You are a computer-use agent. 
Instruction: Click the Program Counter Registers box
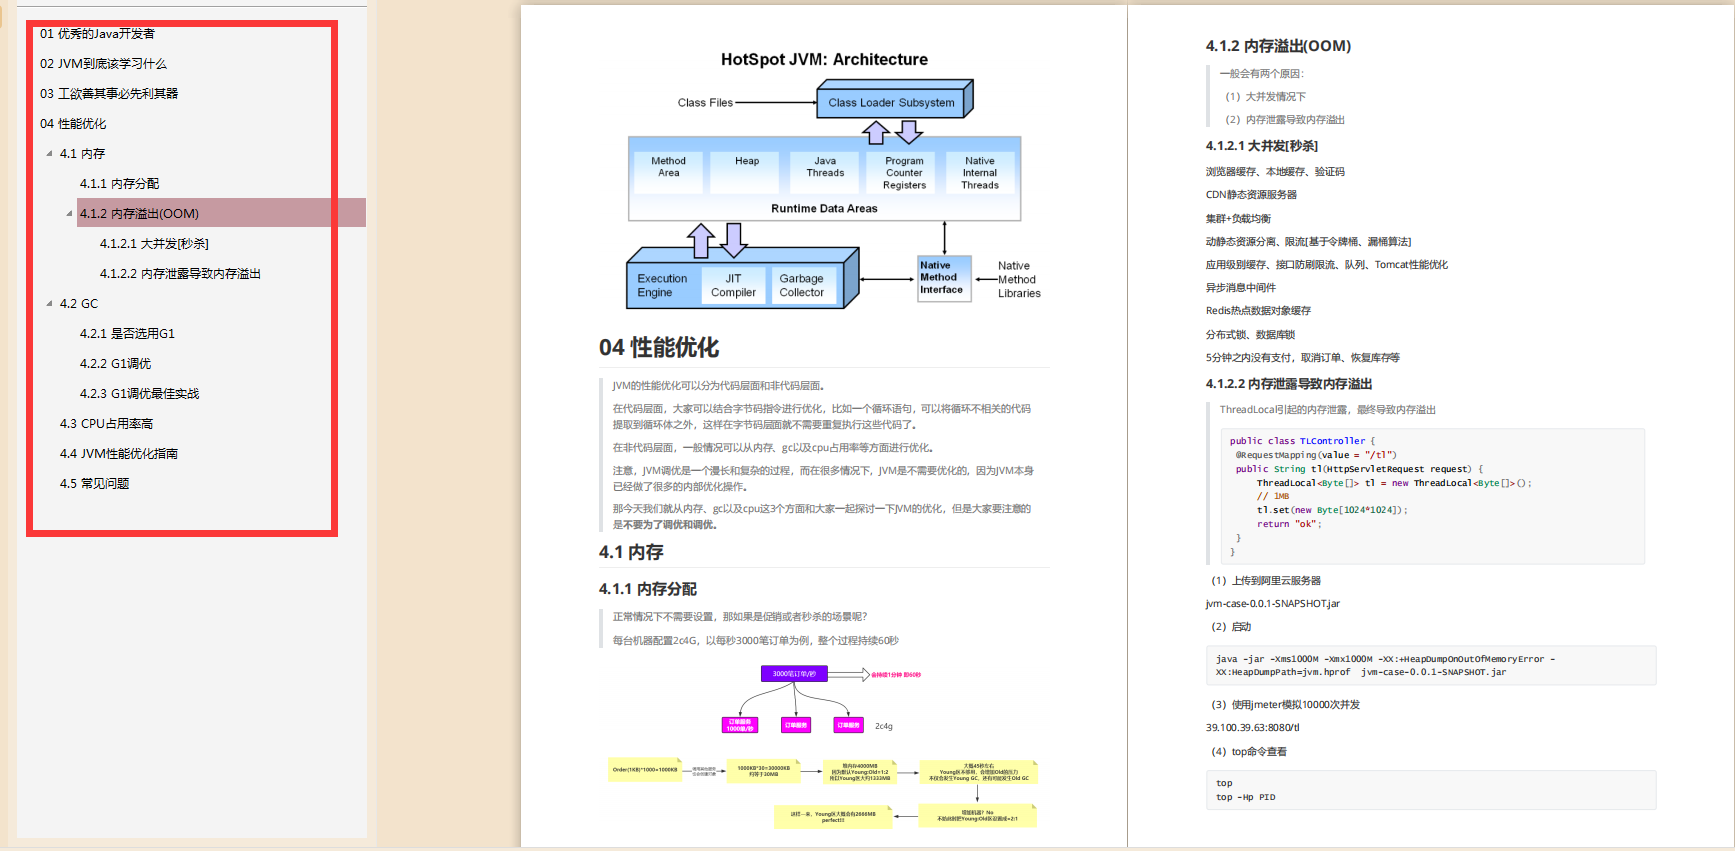pyautogui.click(x=904, y=172)
